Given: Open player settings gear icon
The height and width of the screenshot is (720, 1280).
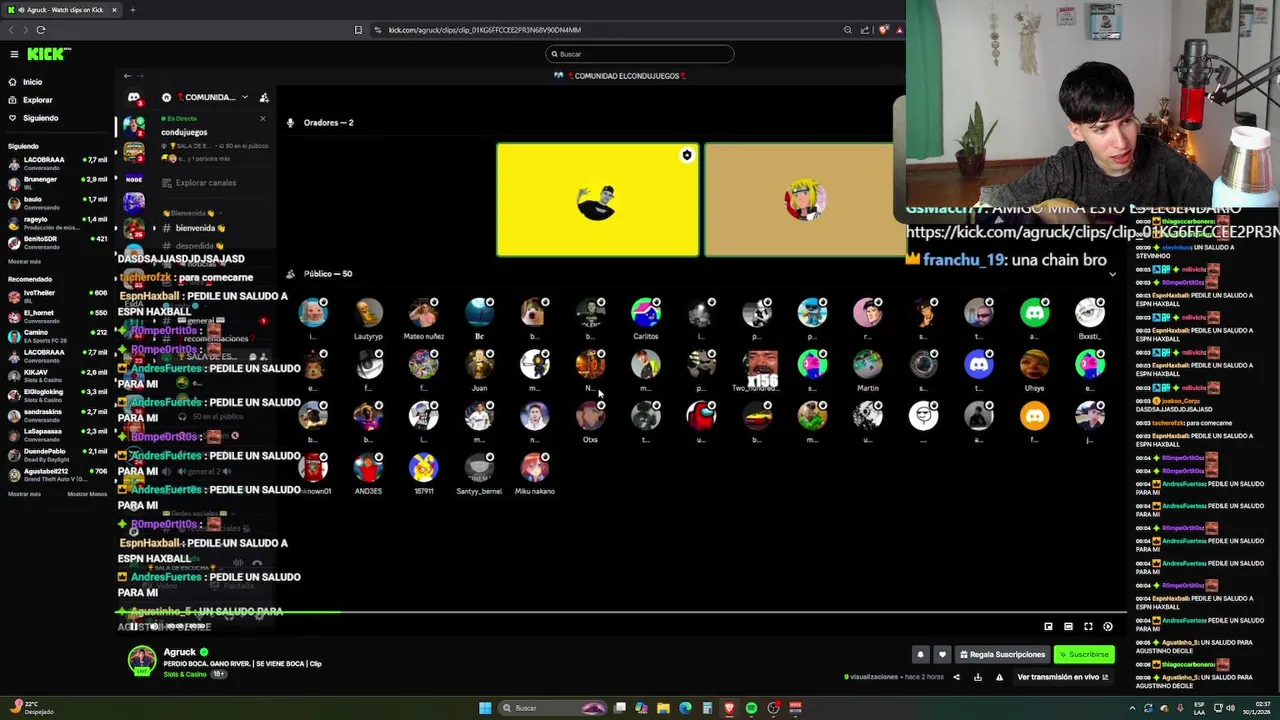Looking at the screenshot, I should pos(1108,627).
